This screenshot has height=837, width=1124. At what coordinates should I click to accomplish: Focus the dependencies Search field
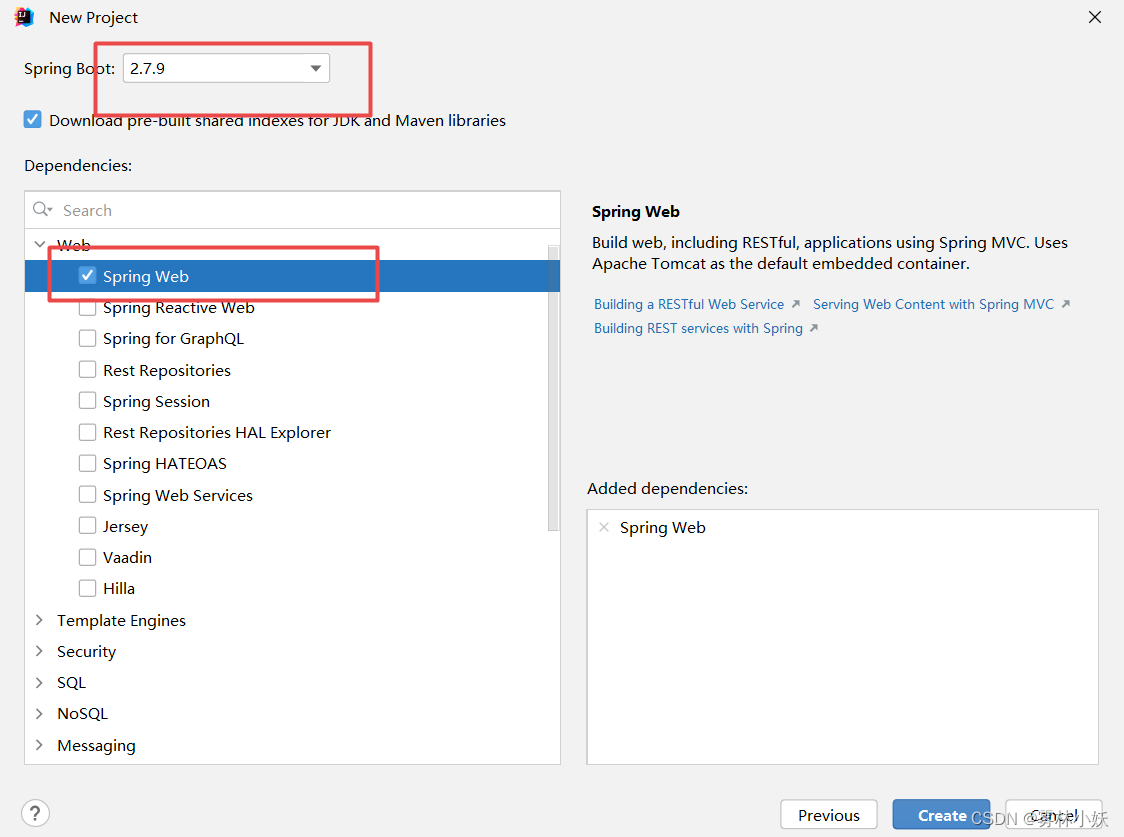pyautogui.click(x=292, y=210)
